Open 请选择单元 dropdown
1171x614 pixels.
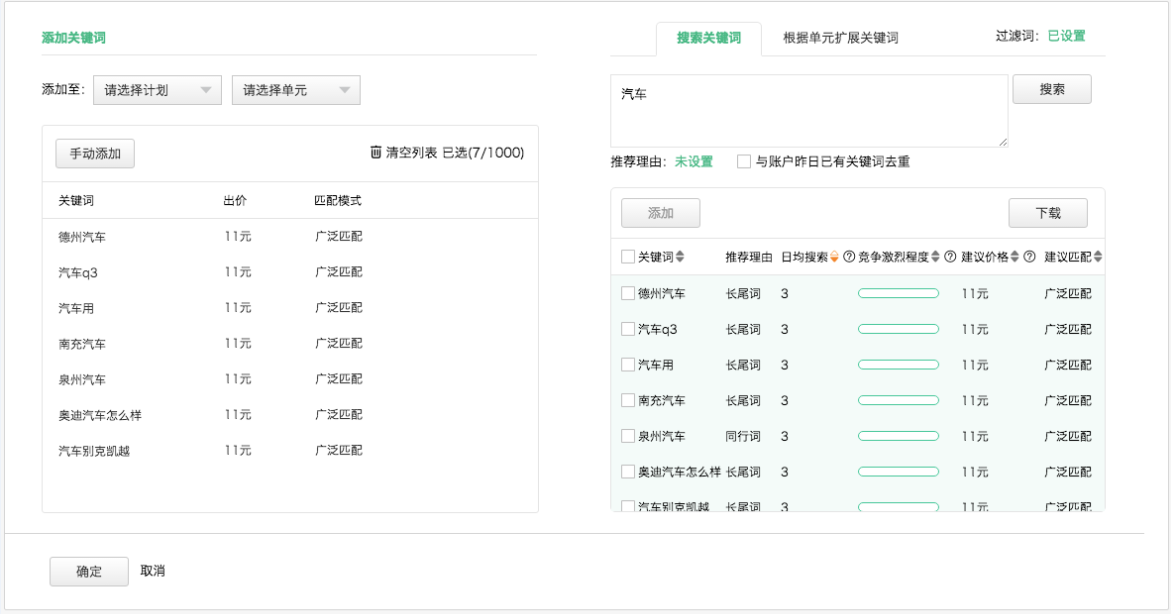[296, 90]
